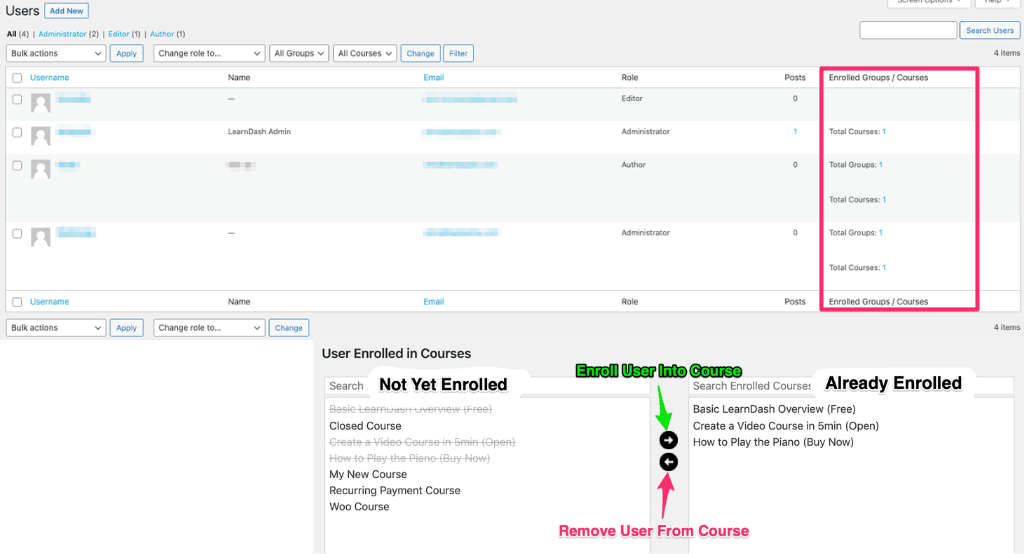Check the Author user's row checkbox
The width and height of the screenshot is (1024, 554).
[x=17, y=166]
